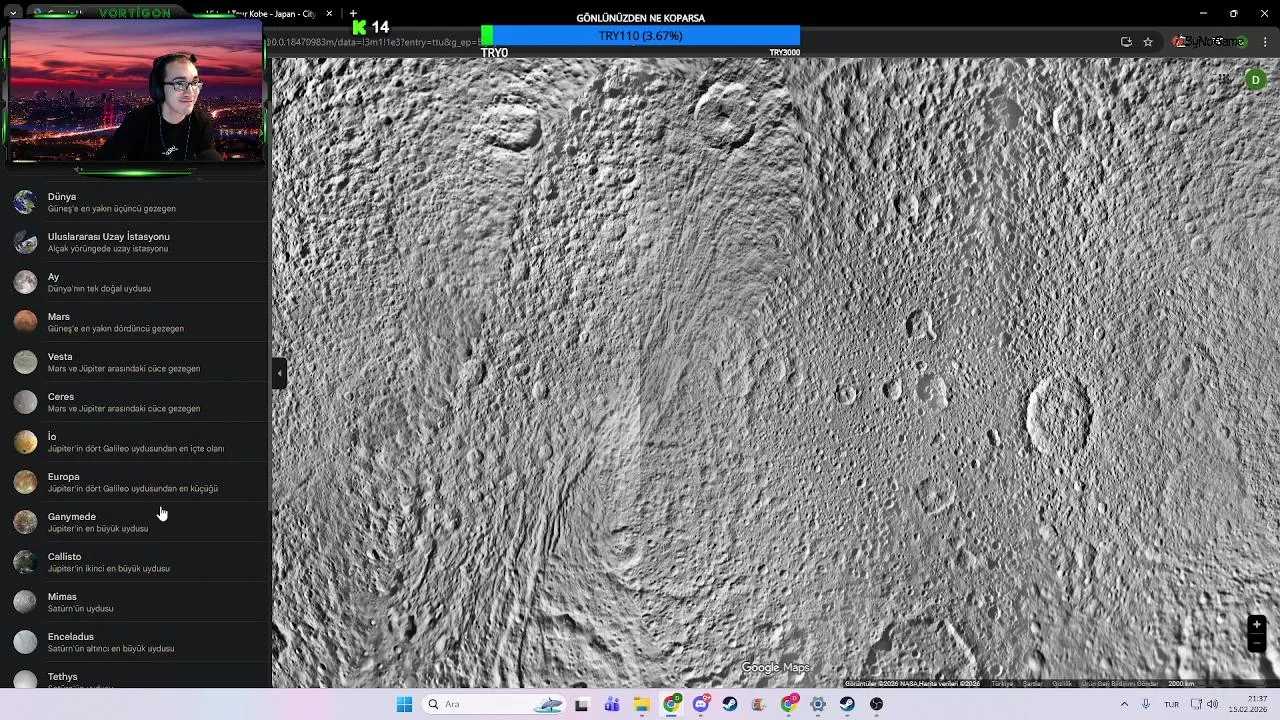Click the taskbar Ara search box
The height and width of the screenshot is (720, 1280).
click(495, 704)
